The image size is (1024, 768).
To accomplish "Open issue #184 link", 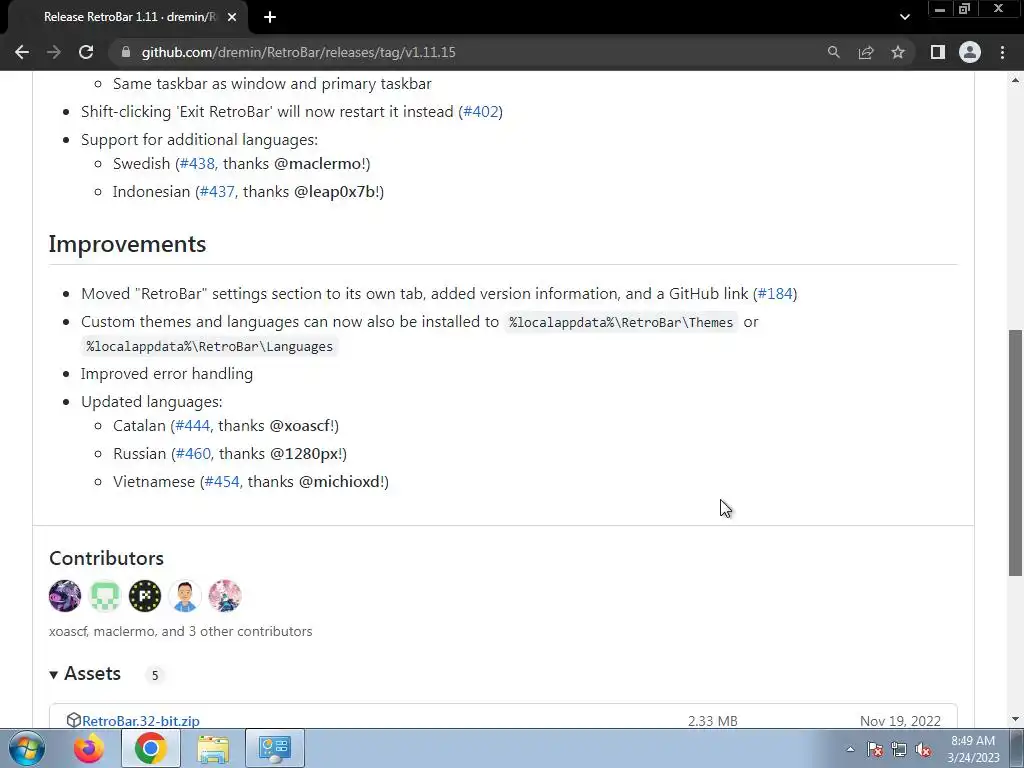I will (775, 293).
